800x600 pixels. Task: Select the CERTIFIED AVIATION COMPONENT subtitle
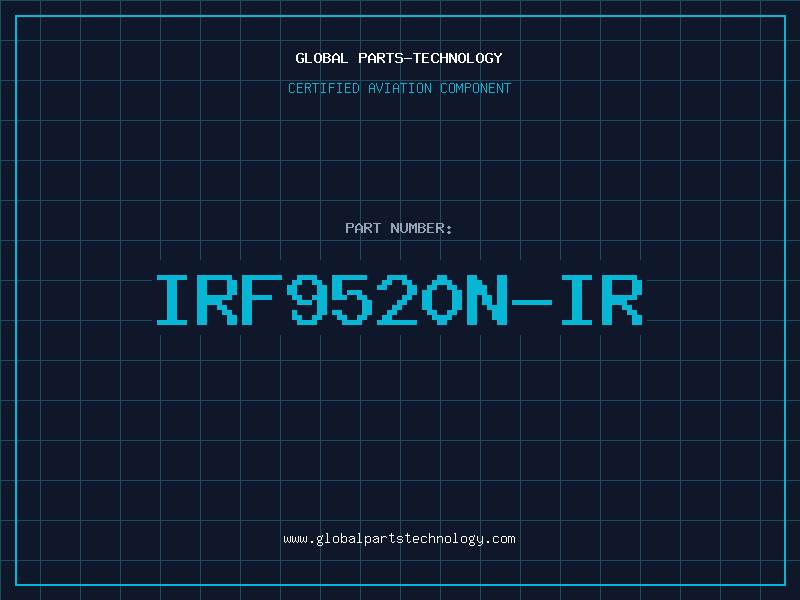(399, 88)
